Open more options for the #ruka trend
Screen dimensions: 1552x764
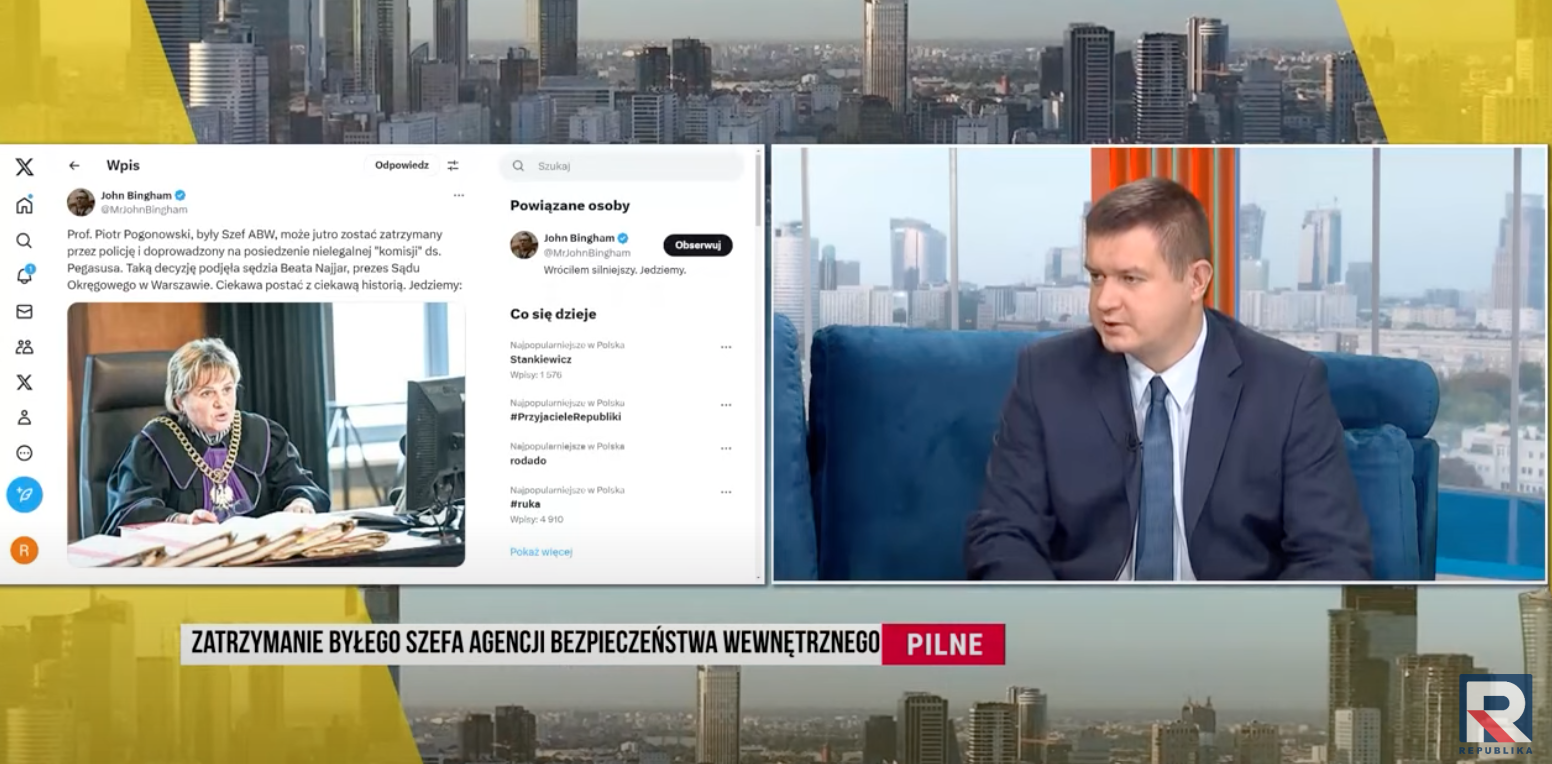726,492
